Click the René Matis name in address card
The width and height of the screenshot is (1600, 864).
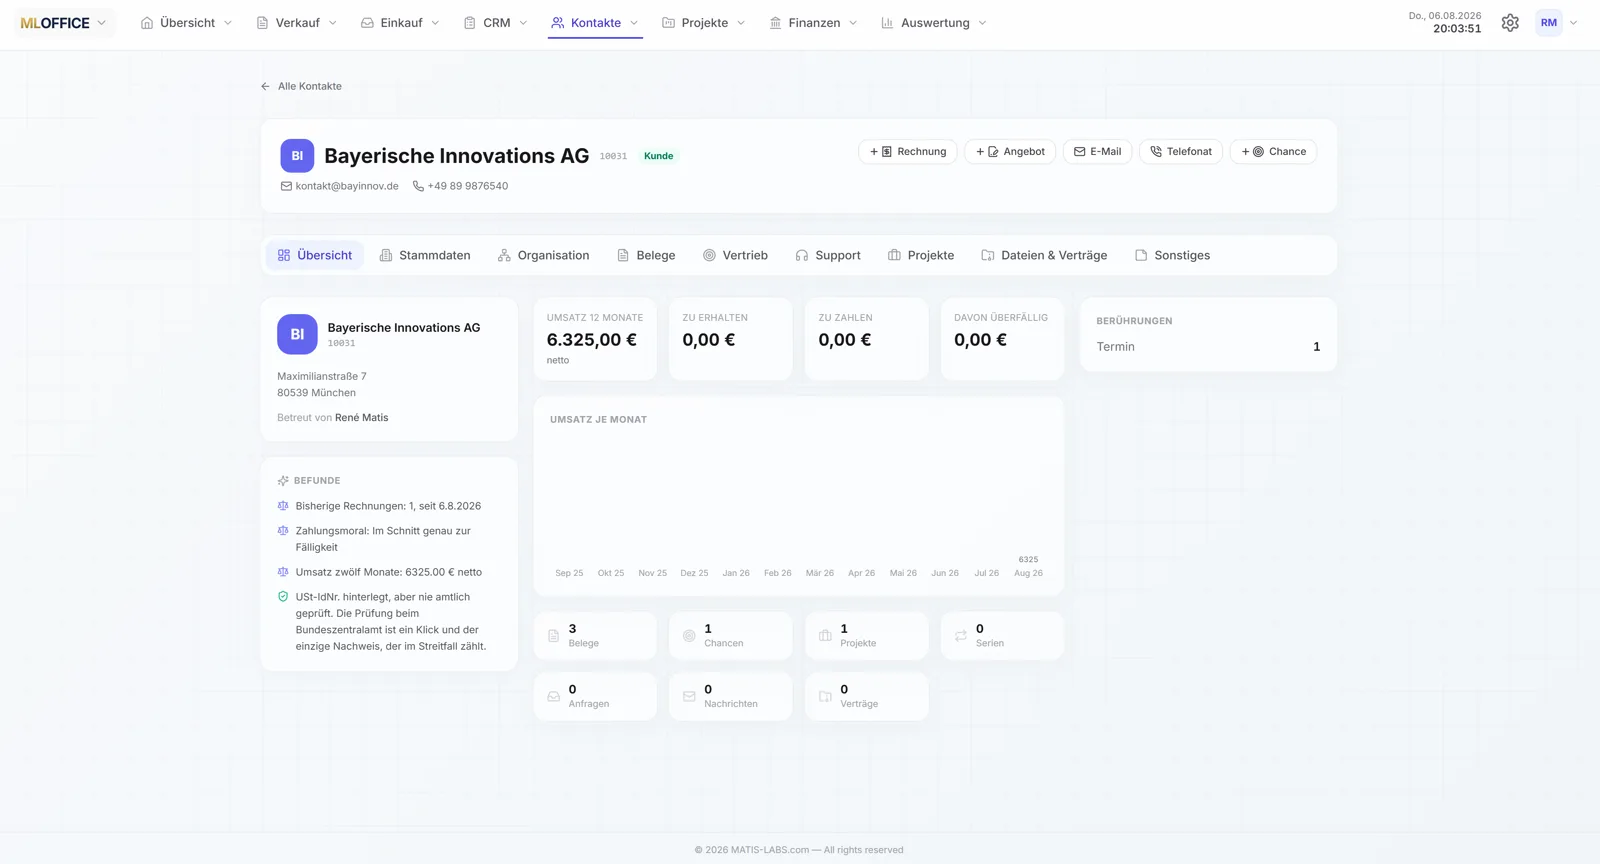click(x=362, y=418)
